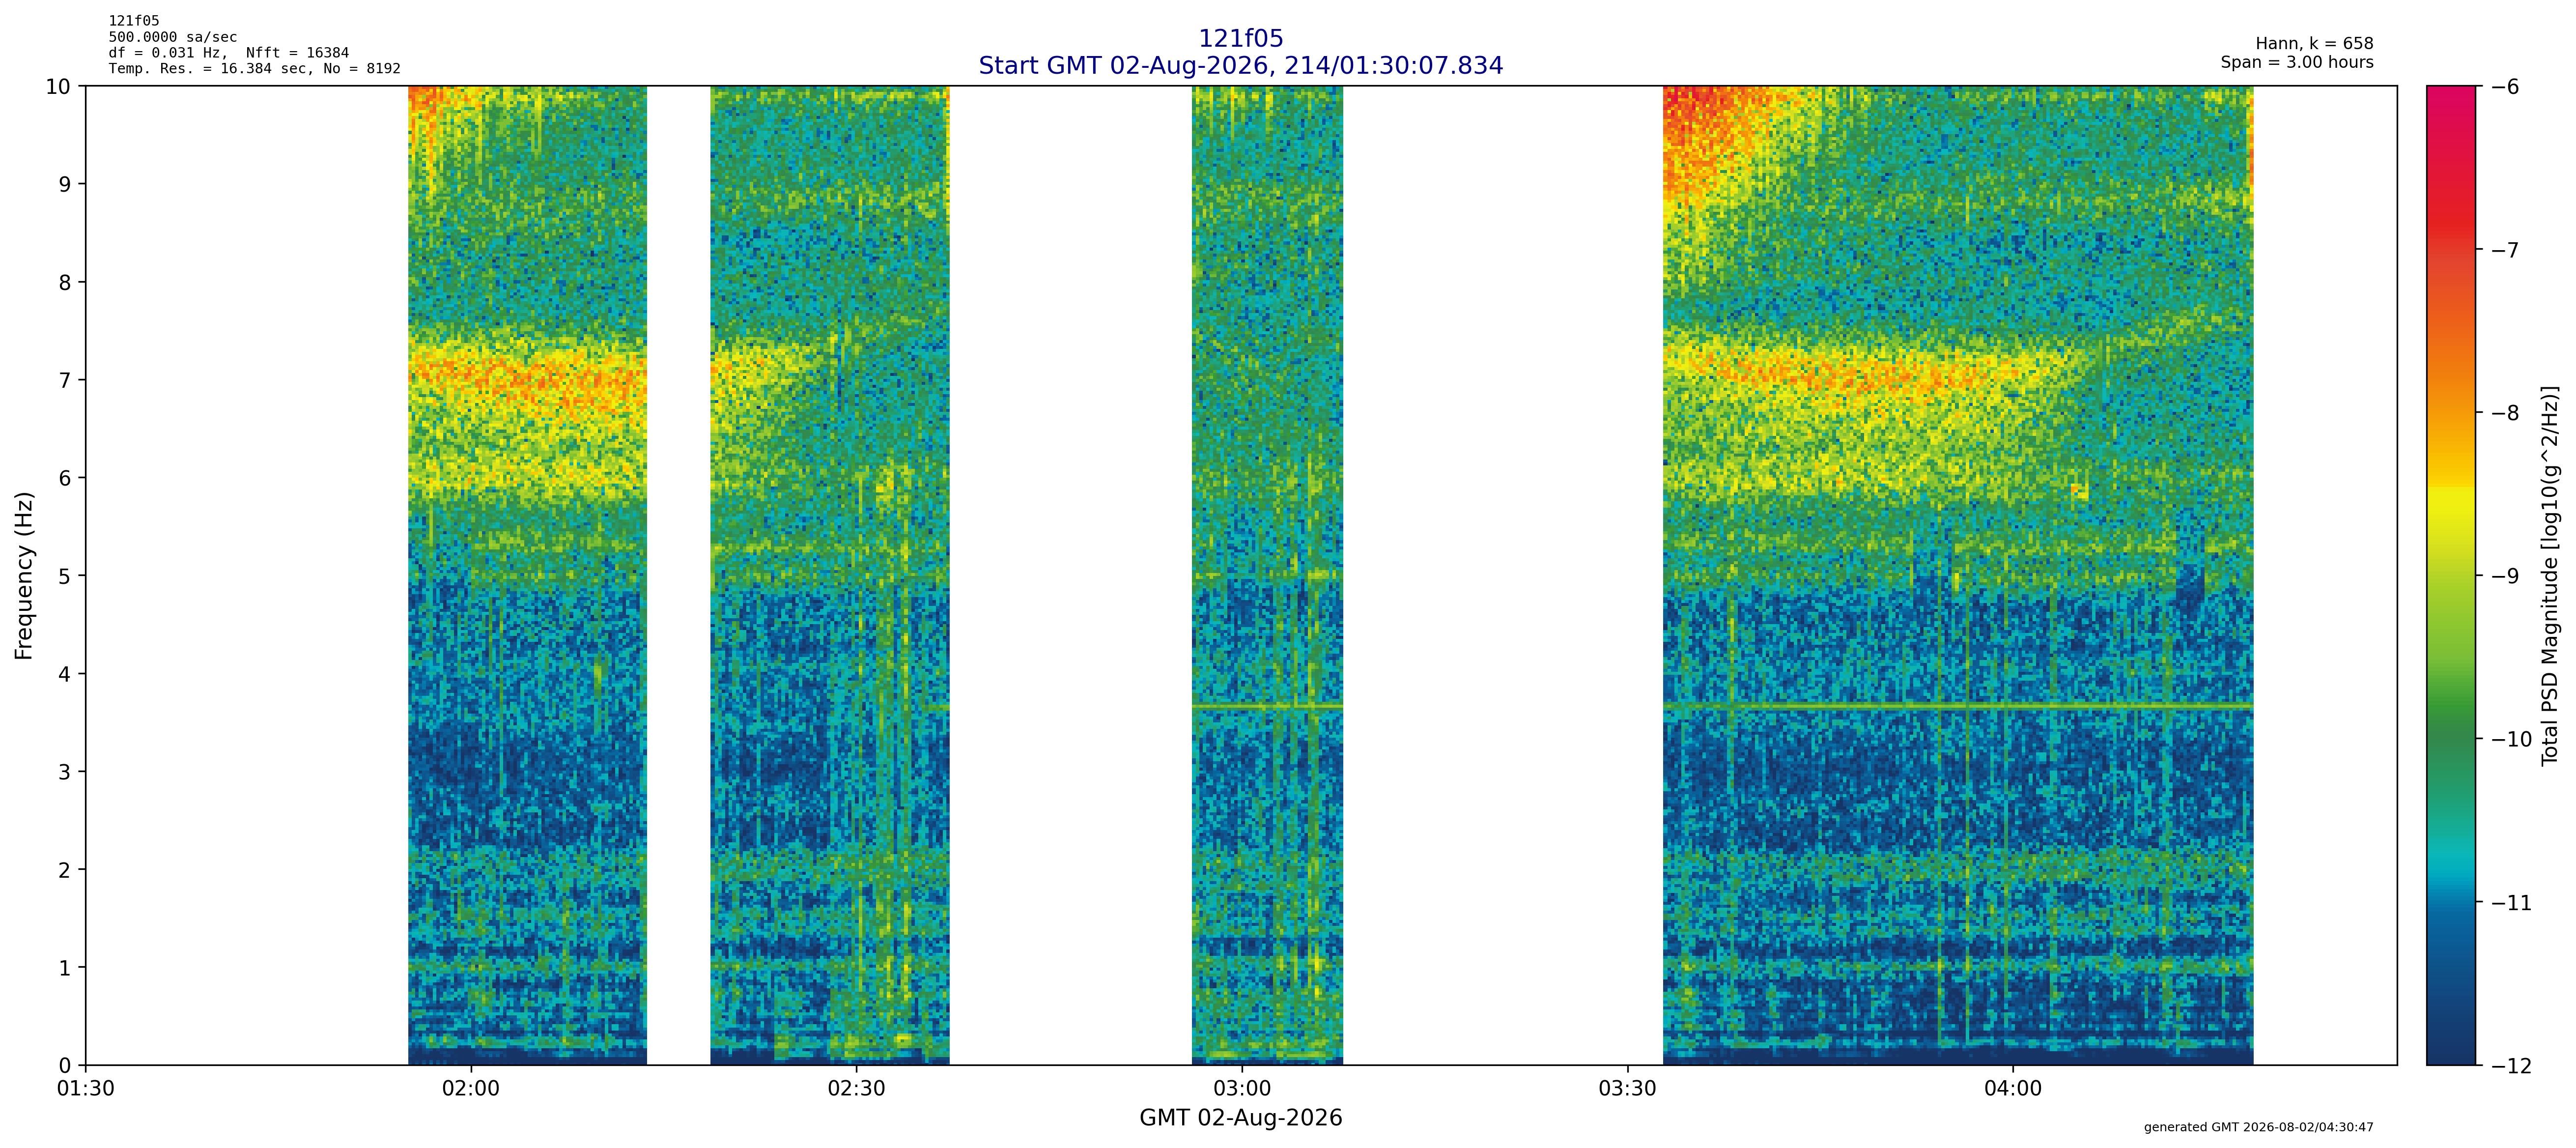Click the "Total PSD Magnitude" colorbar label
2576x1148 pixels.
click(2550, 575)
